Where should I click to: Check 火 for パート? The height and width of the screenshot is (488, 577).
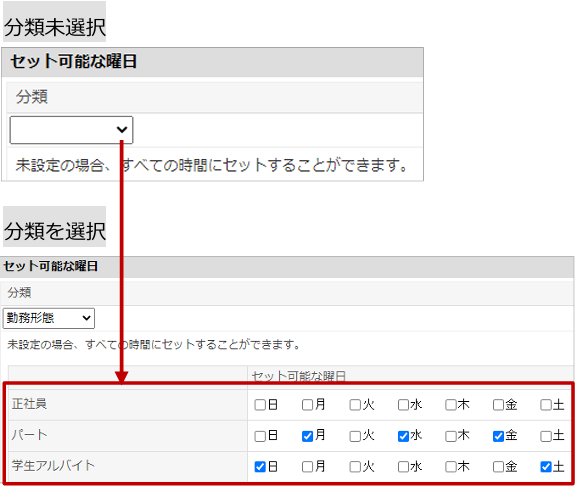pyautogui.click(x=355, y=436)
